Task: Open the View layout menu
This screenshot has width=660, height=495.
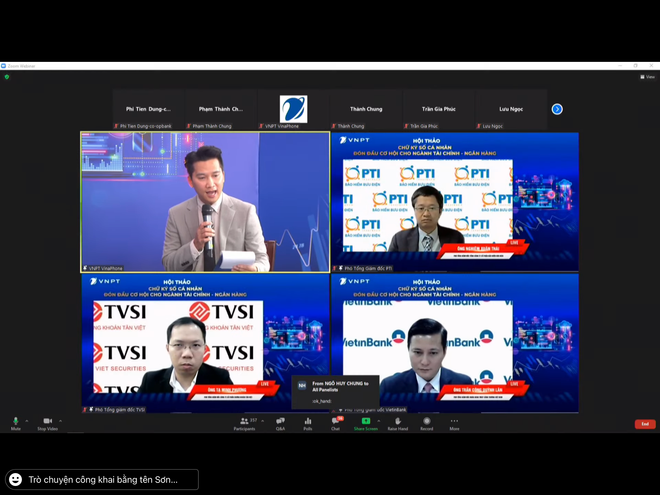Action: point(648,76)
